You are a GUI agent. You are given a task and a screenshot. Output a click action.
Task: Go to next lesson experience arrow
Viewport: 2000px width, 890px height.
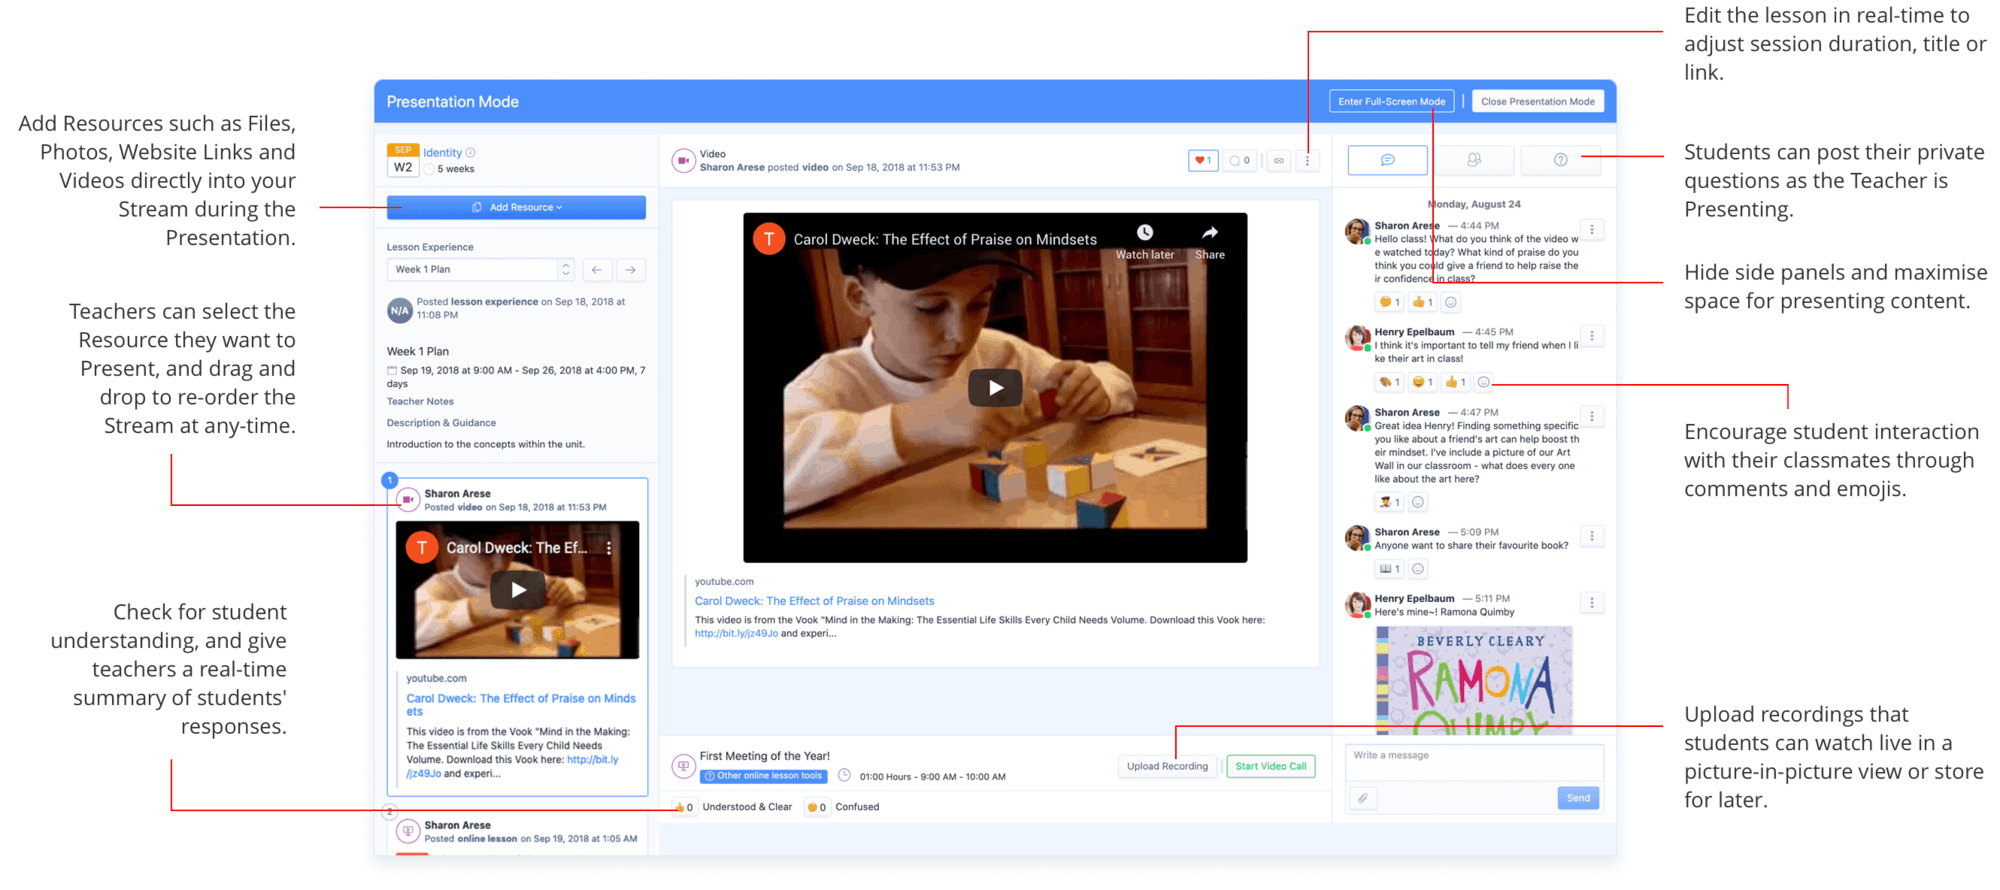click(630, 269)
